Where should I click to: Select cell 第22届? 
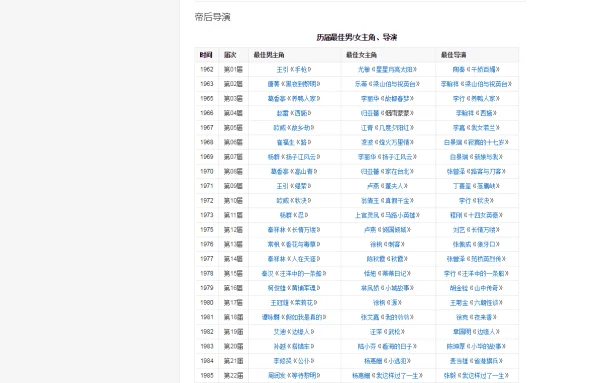tap(233, 376)
